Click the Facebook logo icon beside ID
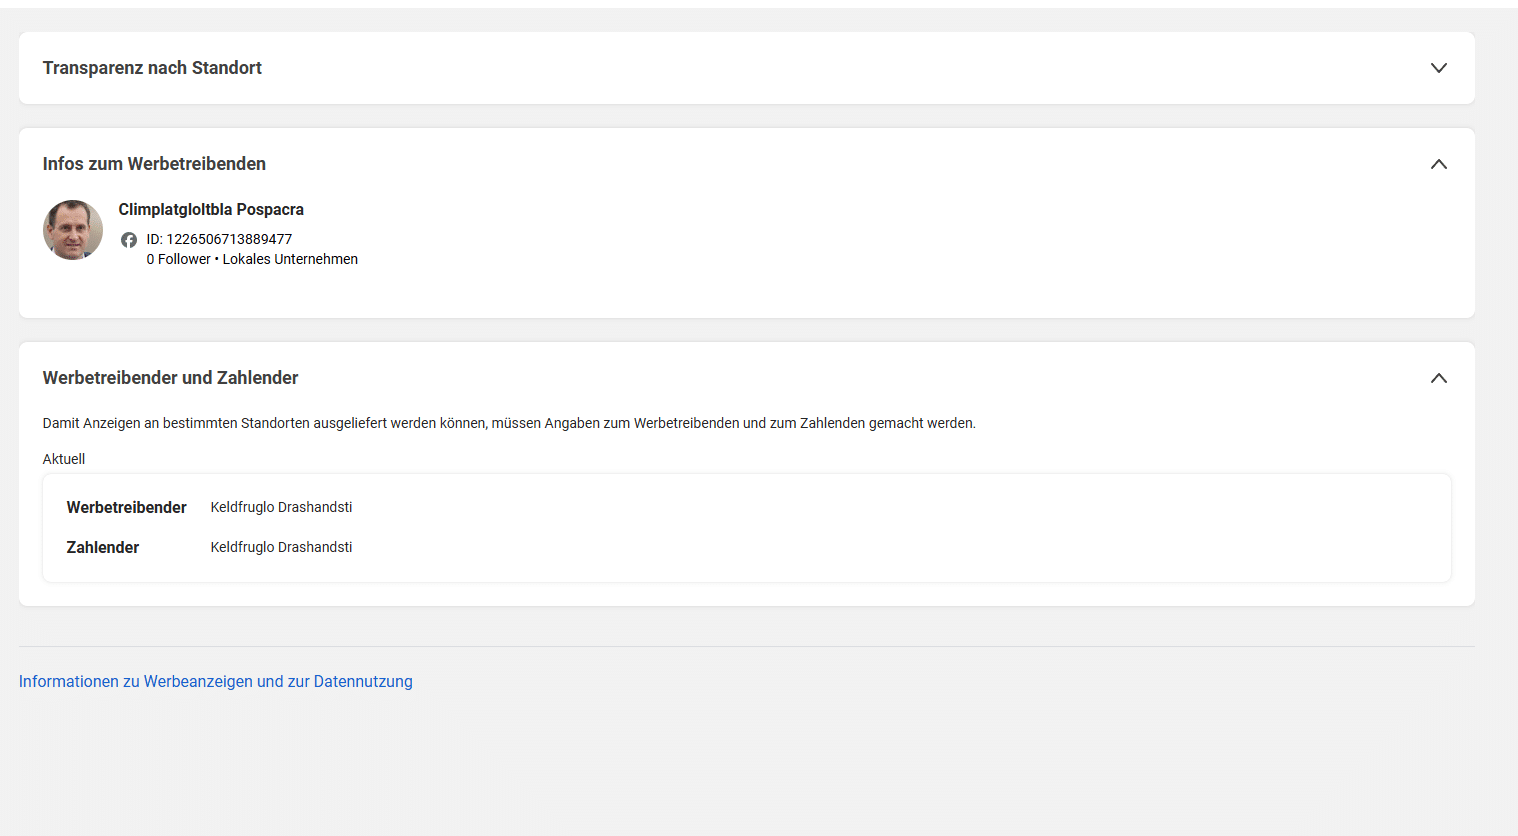Image resolution: width=1518 pixels, height=836 pixels. 129,240
